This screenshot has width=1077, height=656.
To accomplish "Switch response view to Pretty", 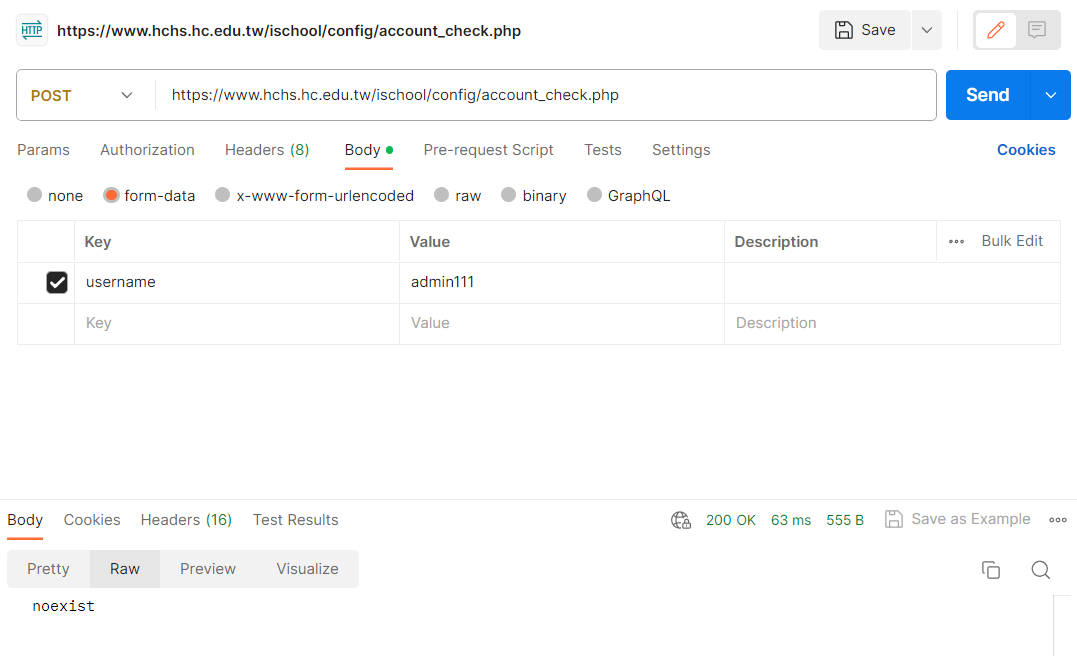I will tap(48, 569).
